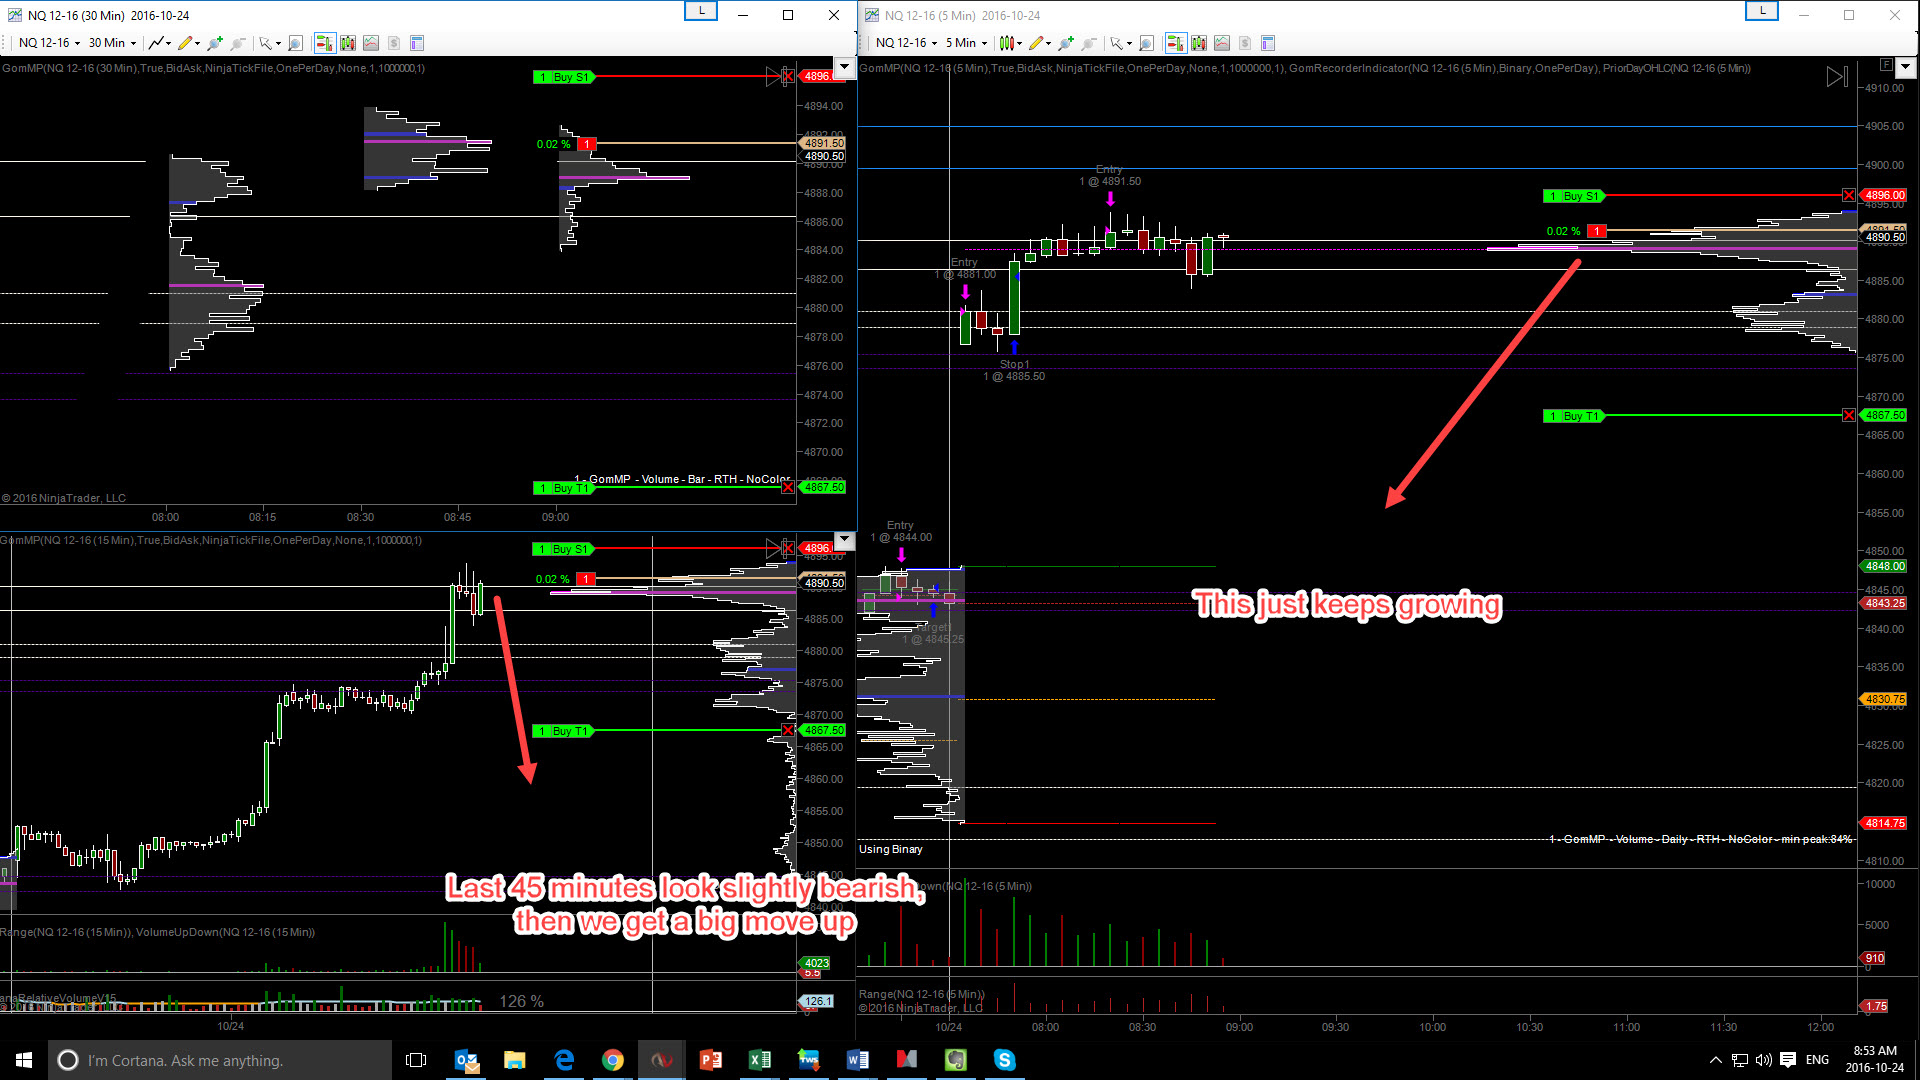Open Strategies dollar icon in 5 Min window
The image size is (1920, 1080).
[x=1245, y=43]
